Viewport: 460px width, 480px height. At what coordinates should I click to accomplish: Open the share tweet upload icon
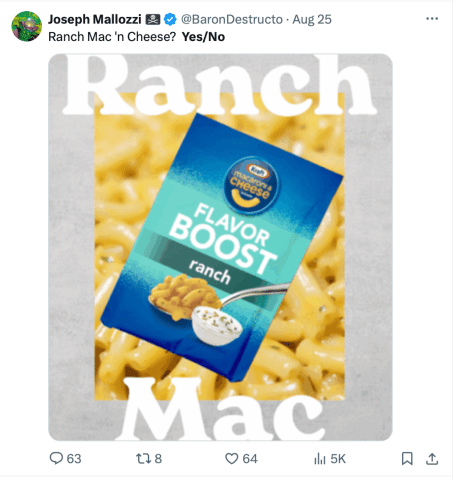pos(432,459)
